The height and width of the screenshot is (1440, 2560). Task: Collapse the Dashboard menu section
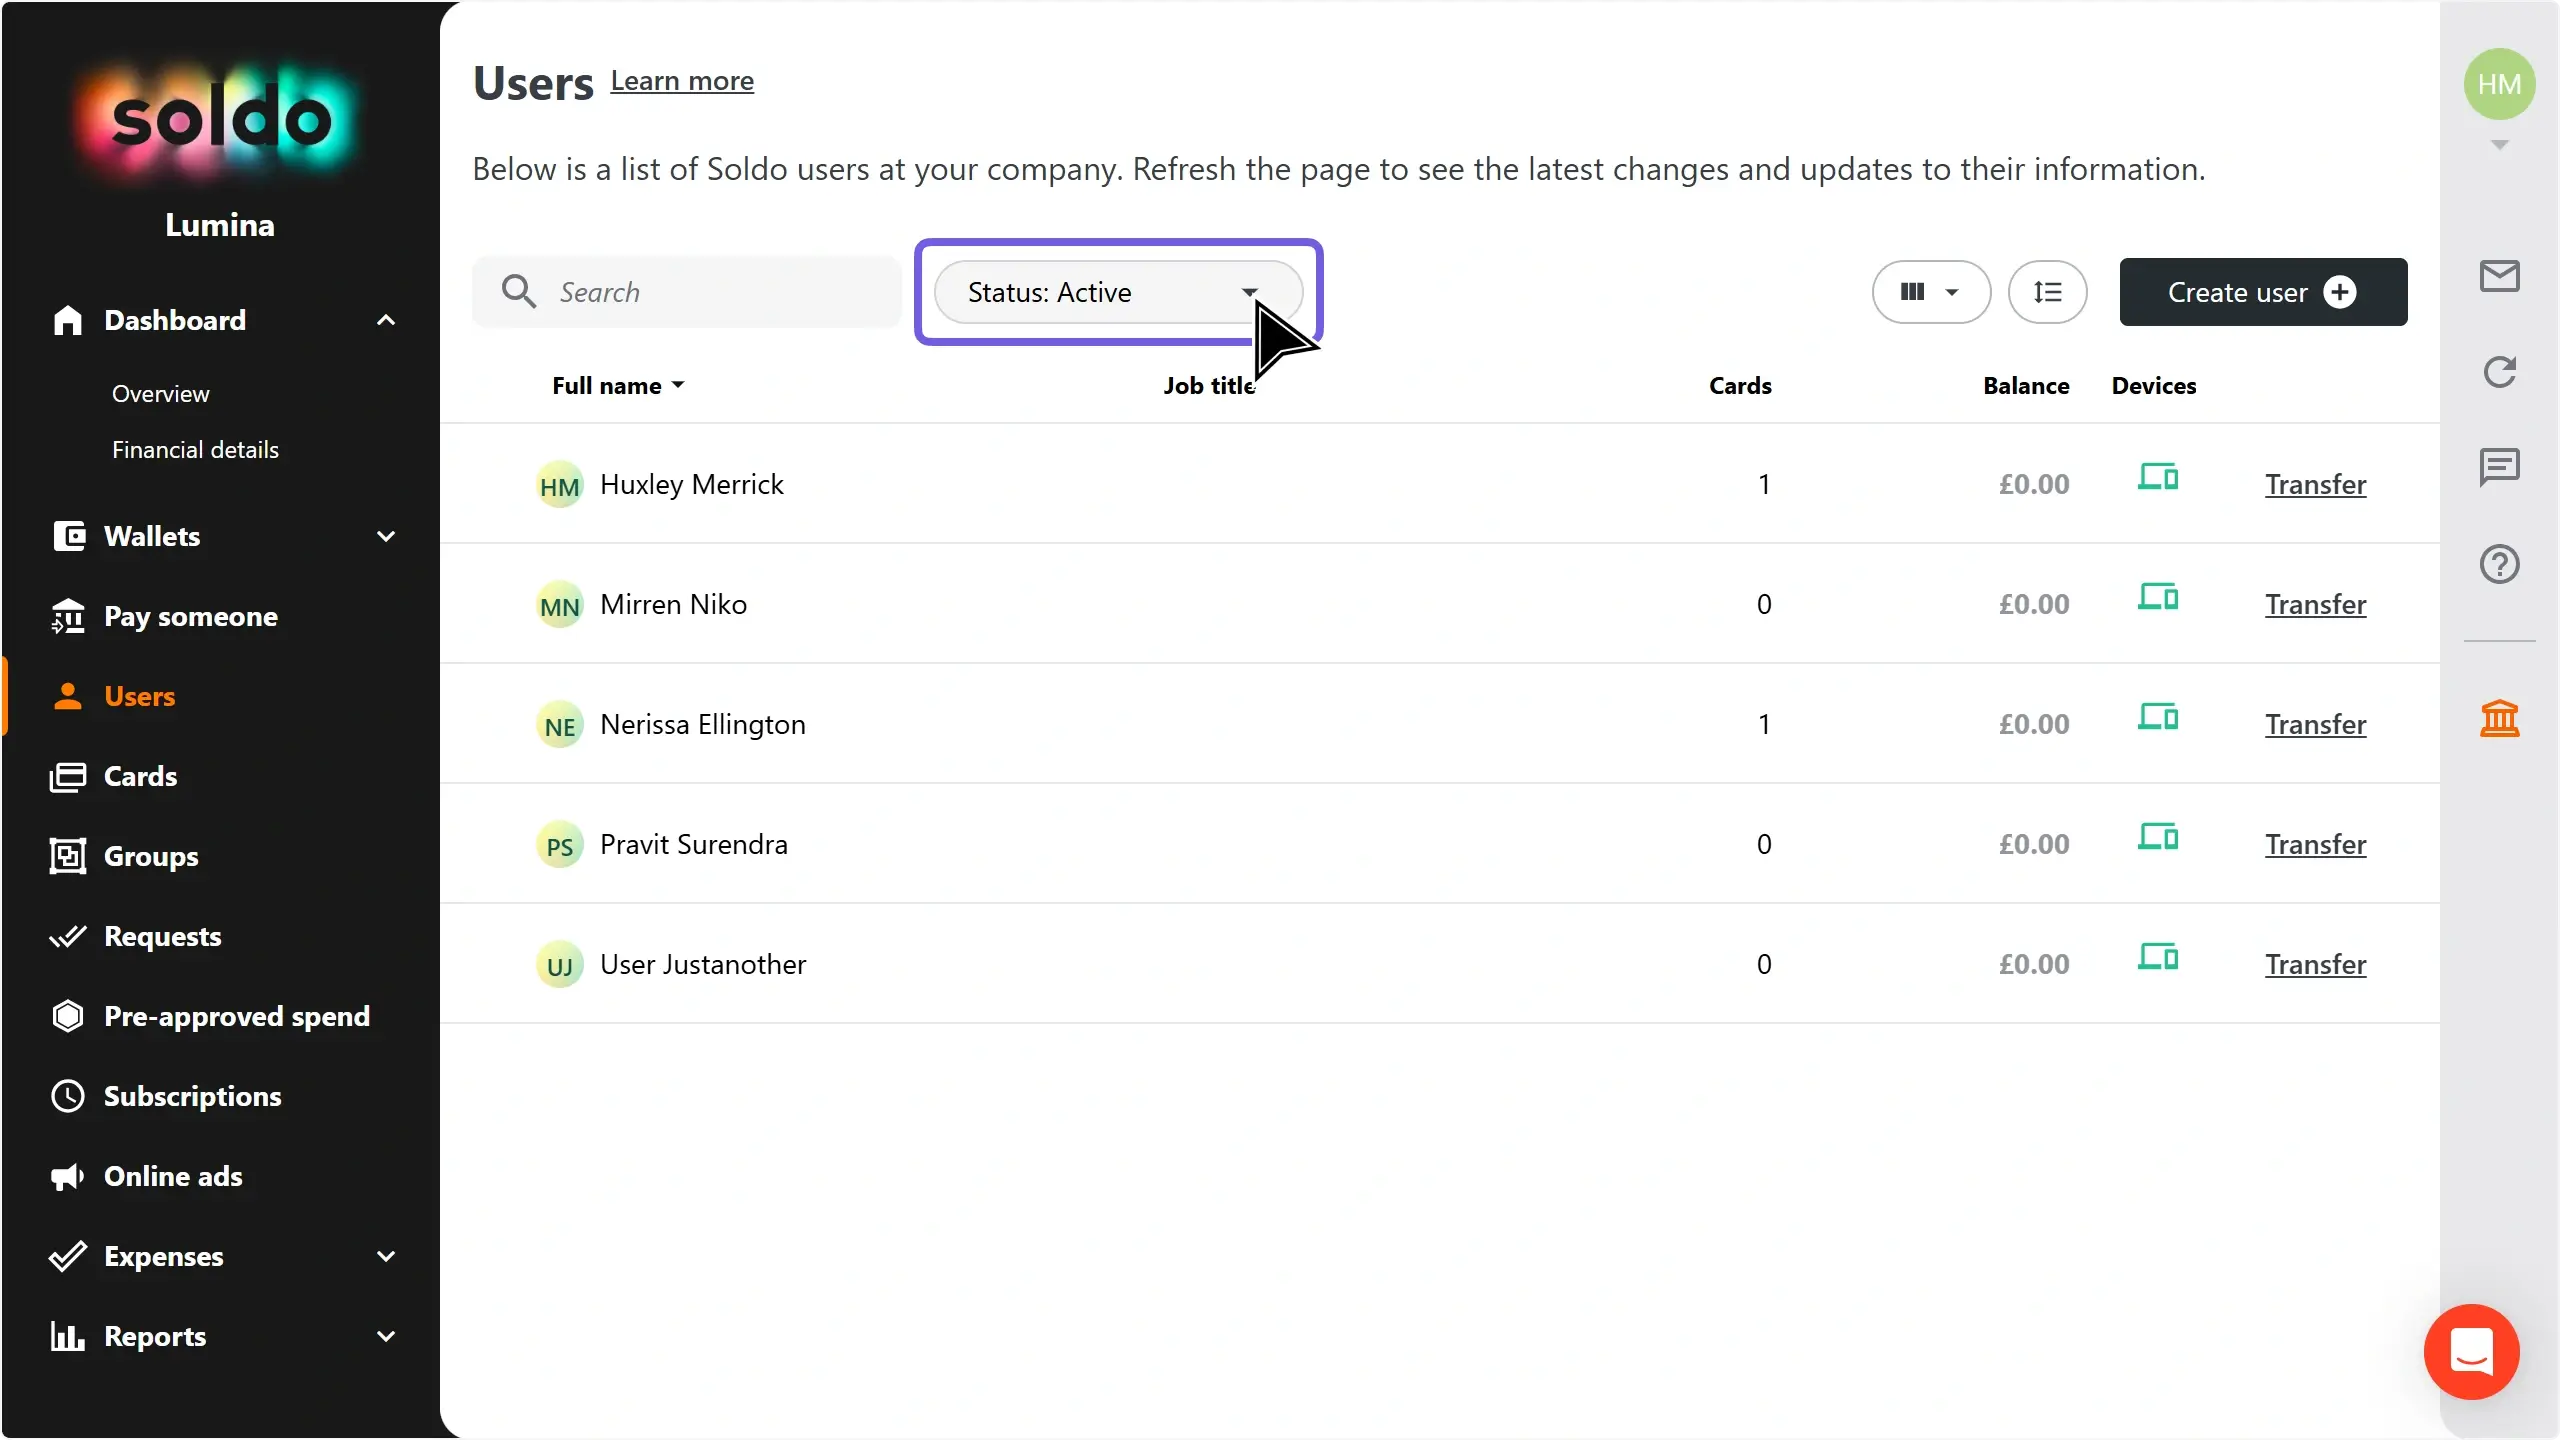pyautogui.click(x=386, y=320)
